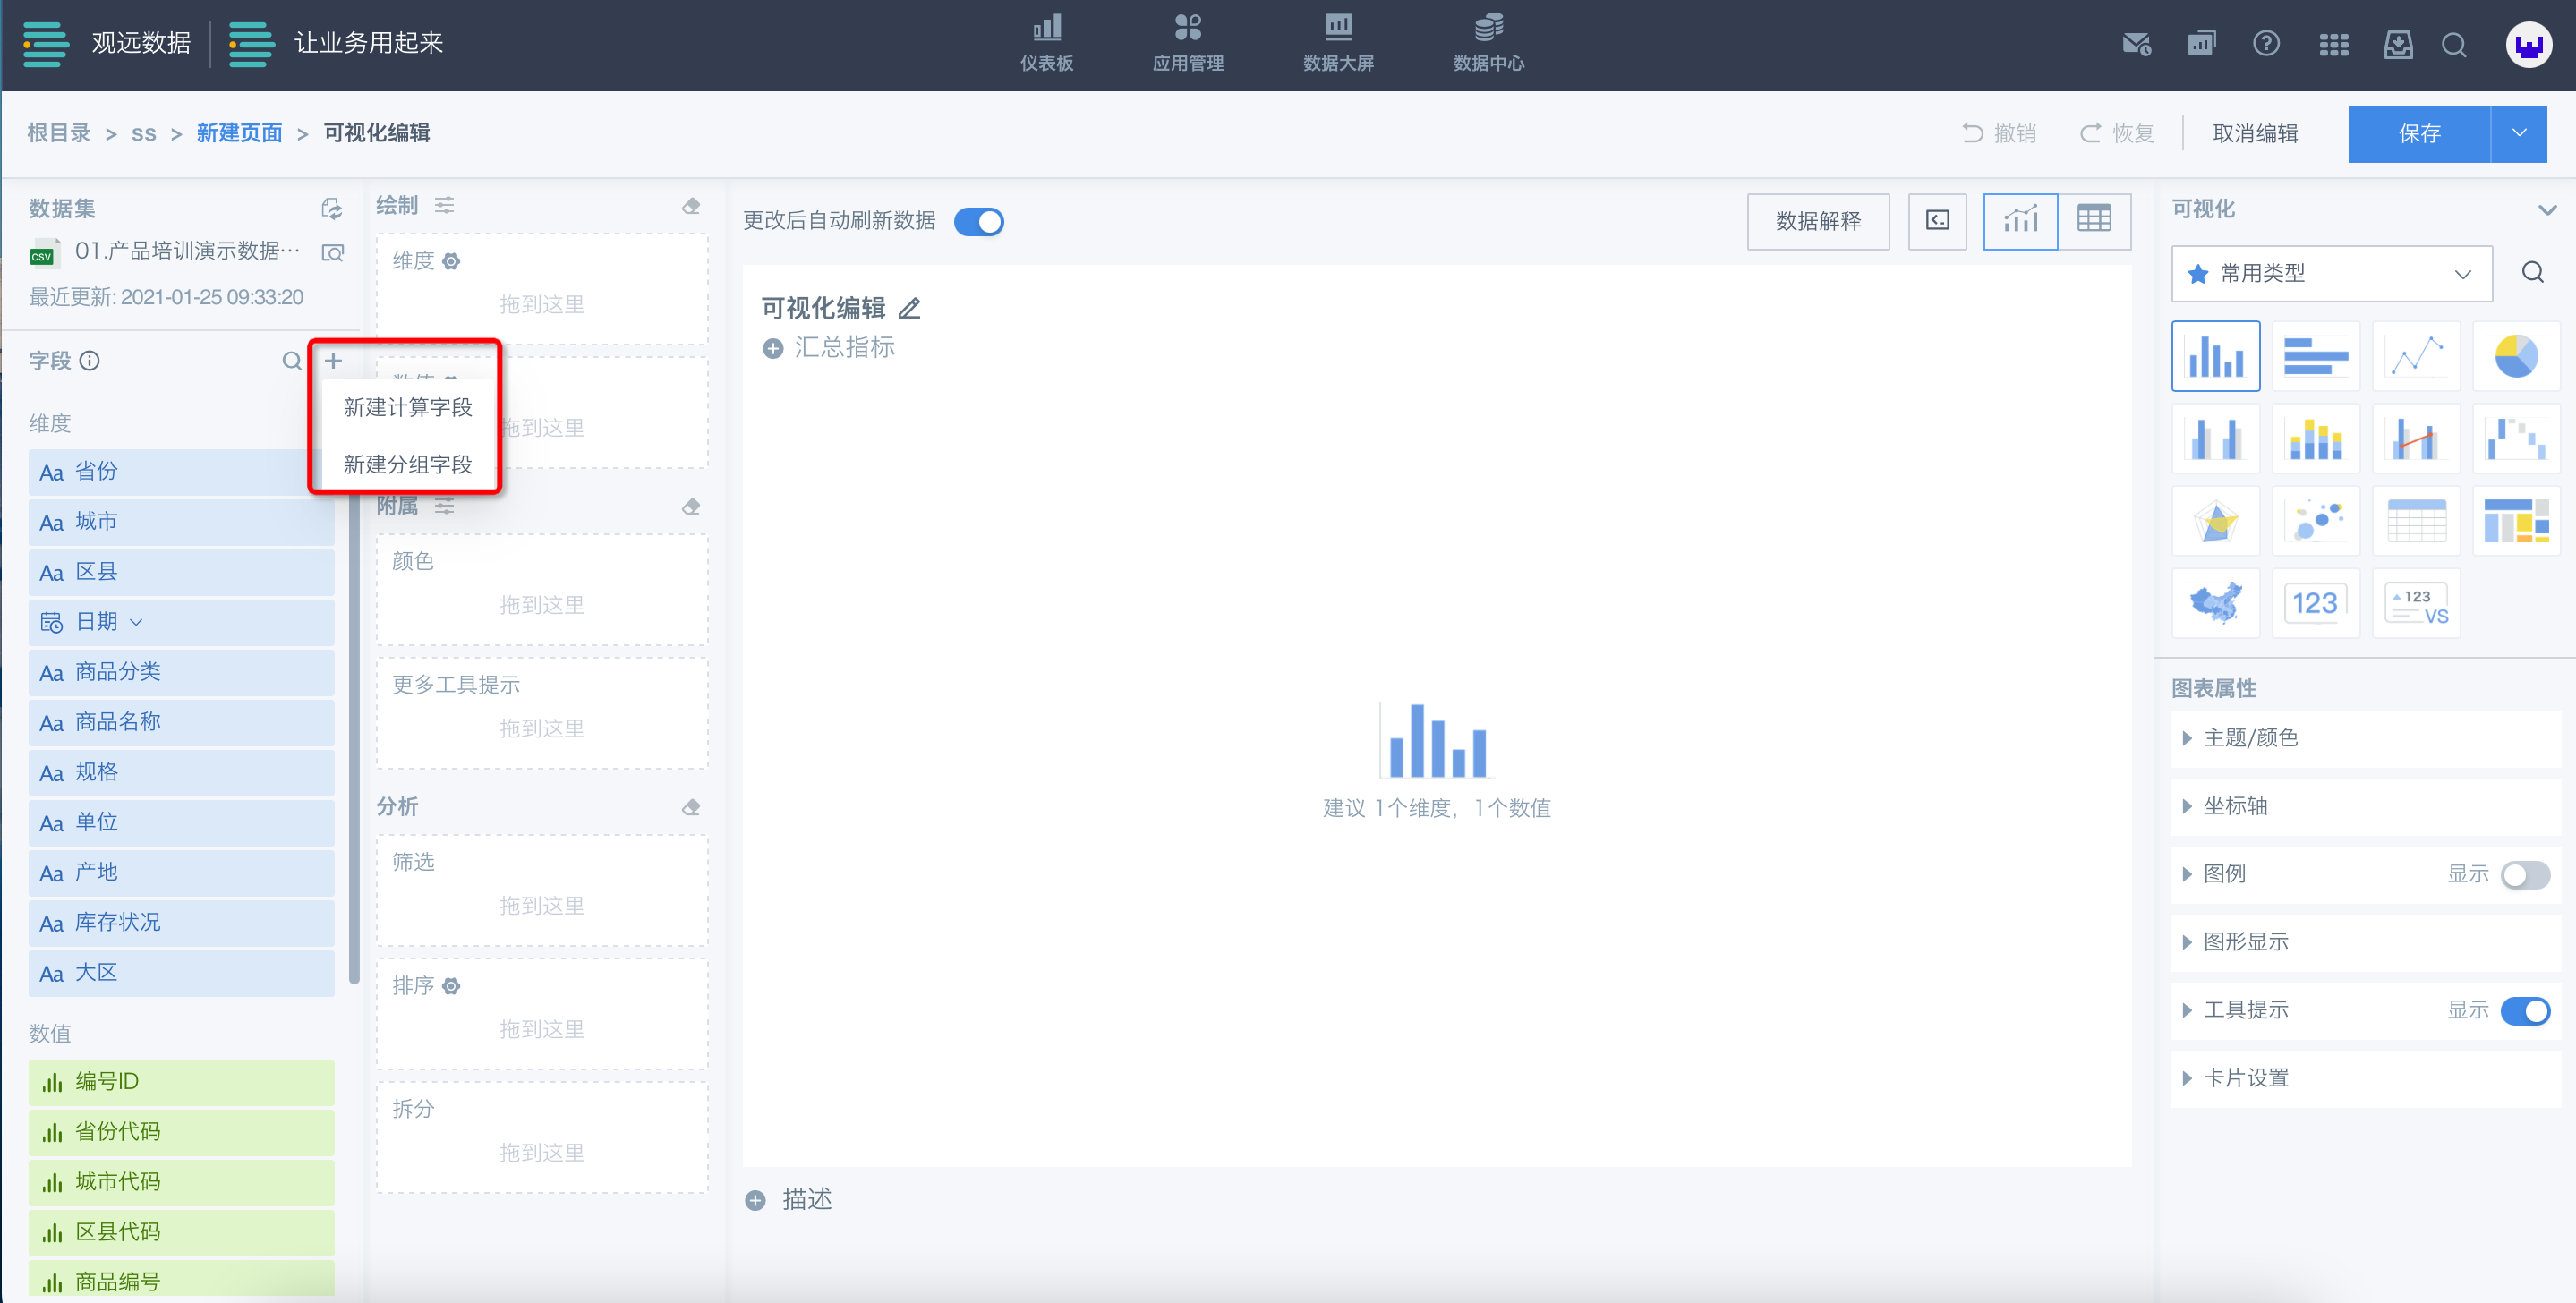Click 取消编辑 to cancel editing
2576x1303 pixels.
coord(2254,133)
